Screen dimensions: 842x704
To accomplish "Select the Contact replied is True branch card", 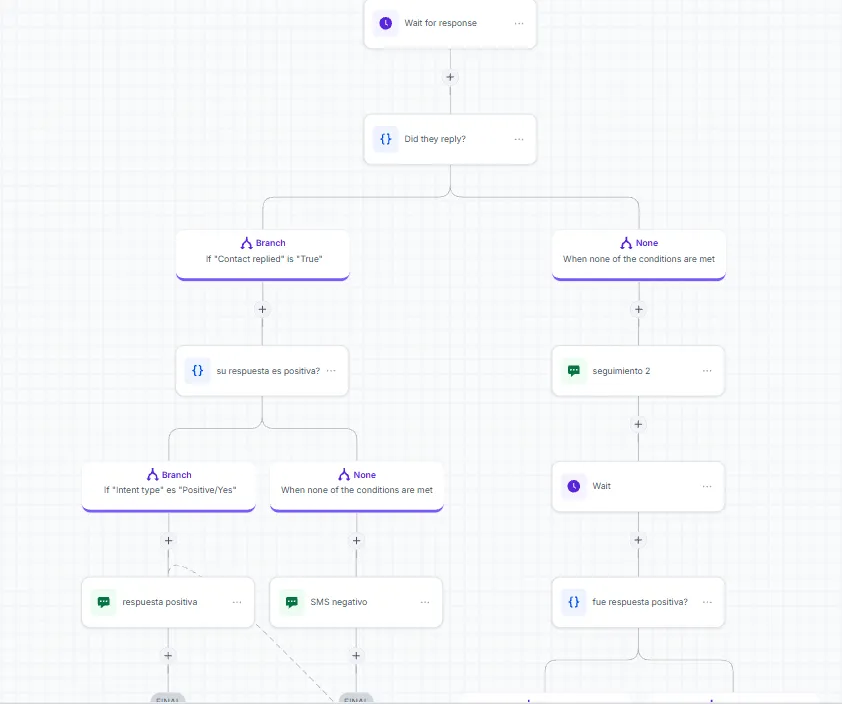I will coord(263,256).
